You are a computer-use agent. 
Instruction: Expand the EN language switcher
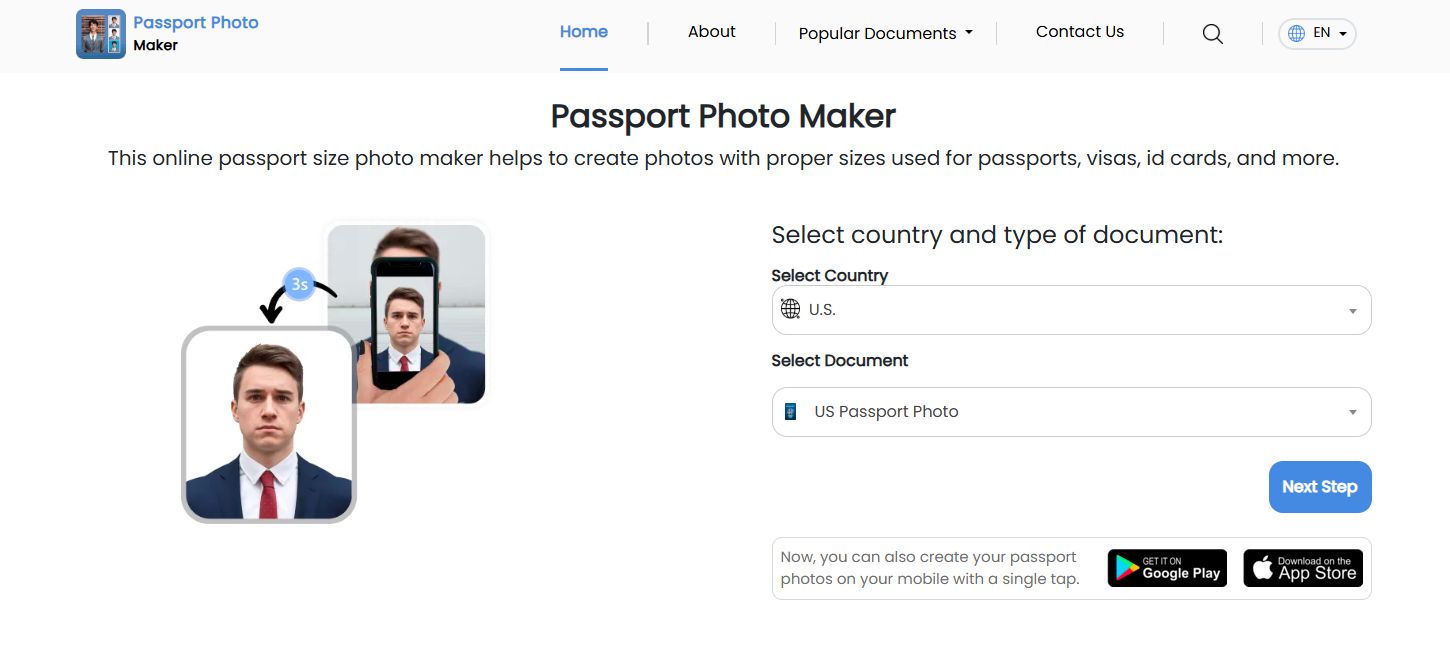point(1317,33)
